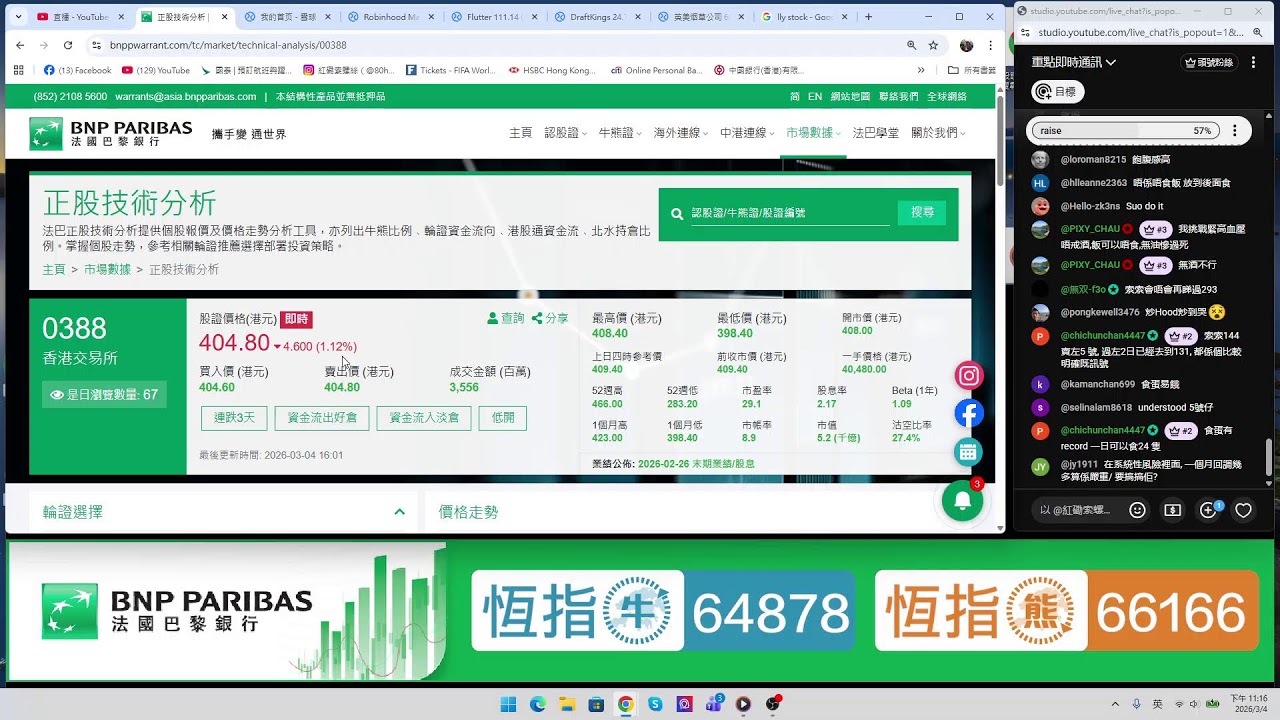The width and height of the screenshot is (1280, 720).
Task: Open Microsoft Teams from taskbar
Action: click(714, 704)
